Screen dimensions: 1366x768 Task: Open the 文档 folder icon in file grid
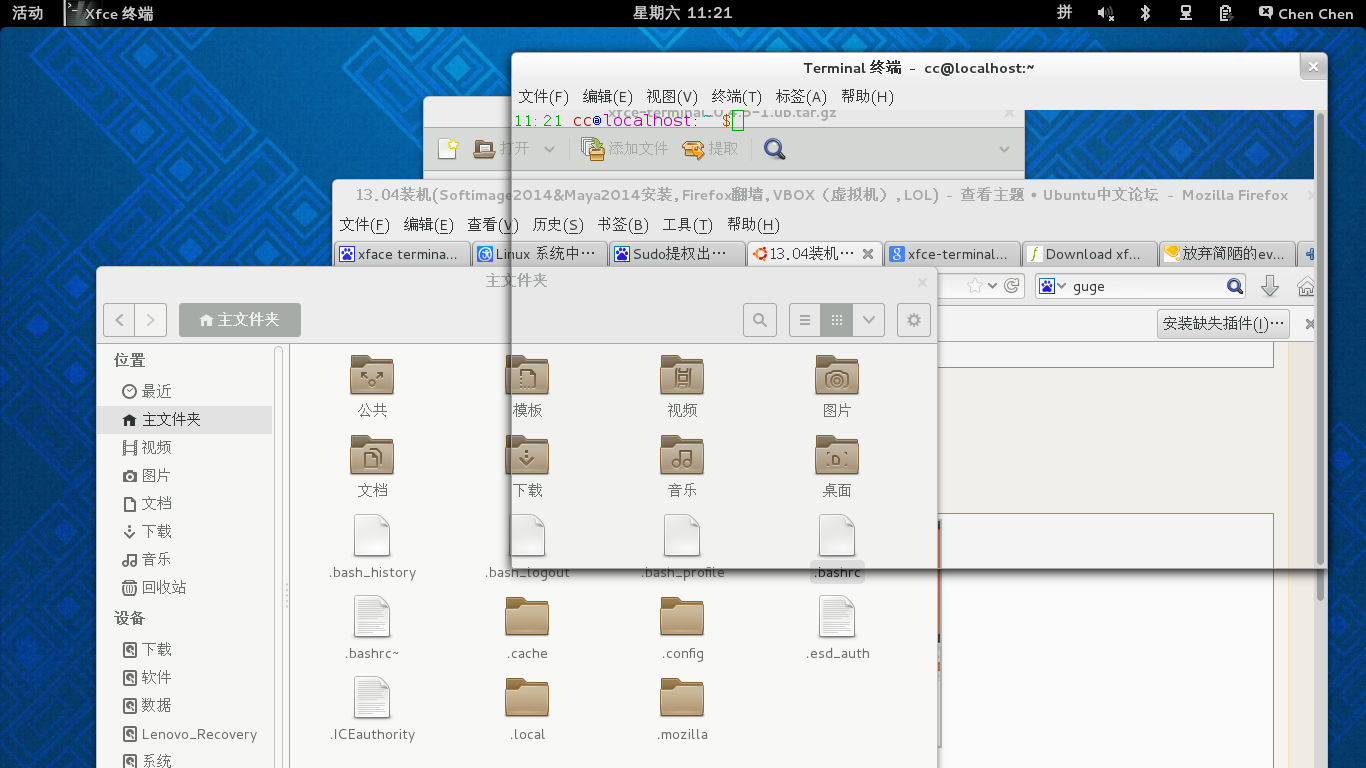(372, 456)
